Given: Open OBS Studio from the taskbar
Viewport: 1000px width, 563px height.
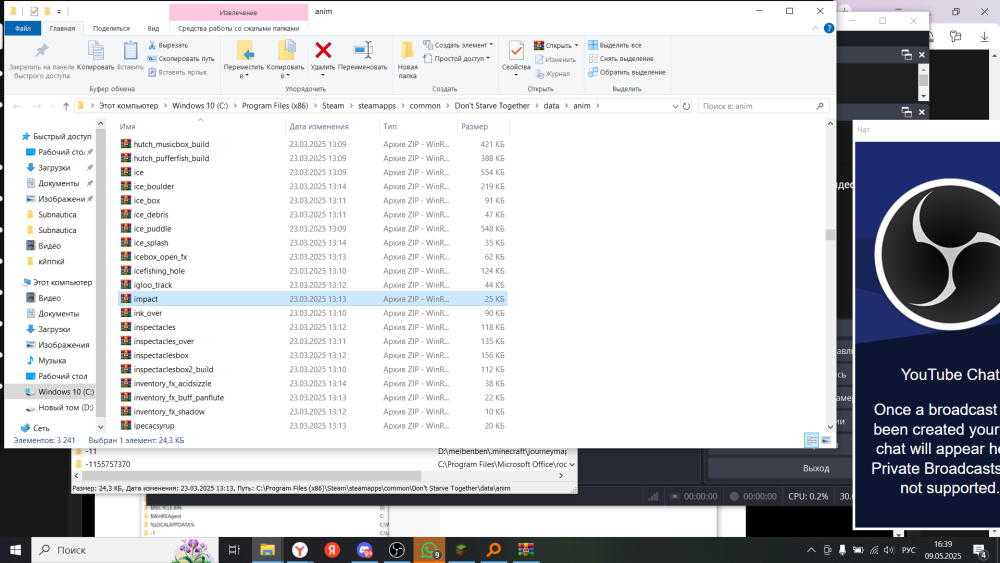Looking at the screenshot, I should [397, 550].
